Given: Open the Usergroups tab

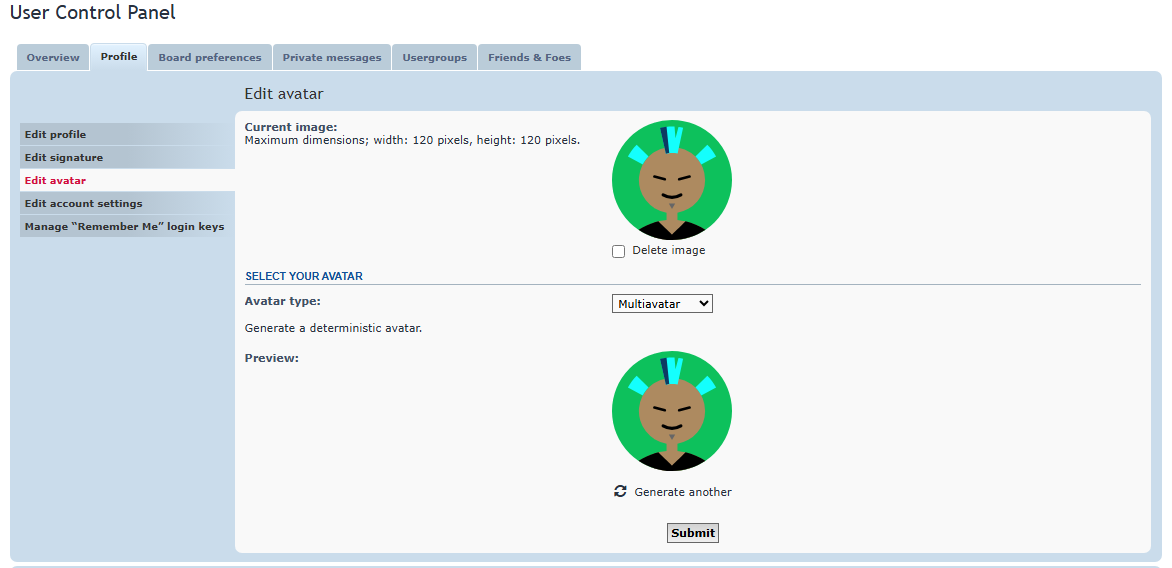Looking at the screenshot, I should (x=434, y=58).
